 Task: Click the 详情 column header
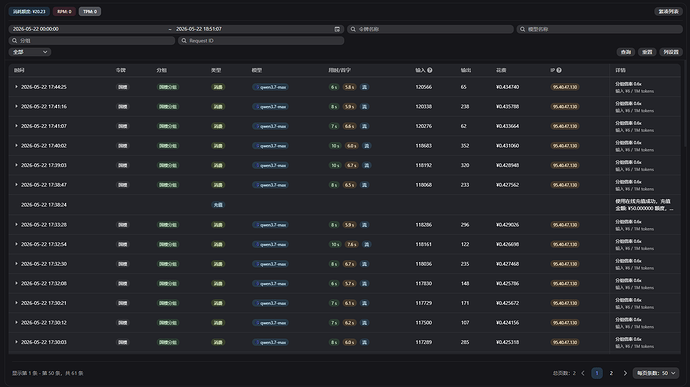620,70
